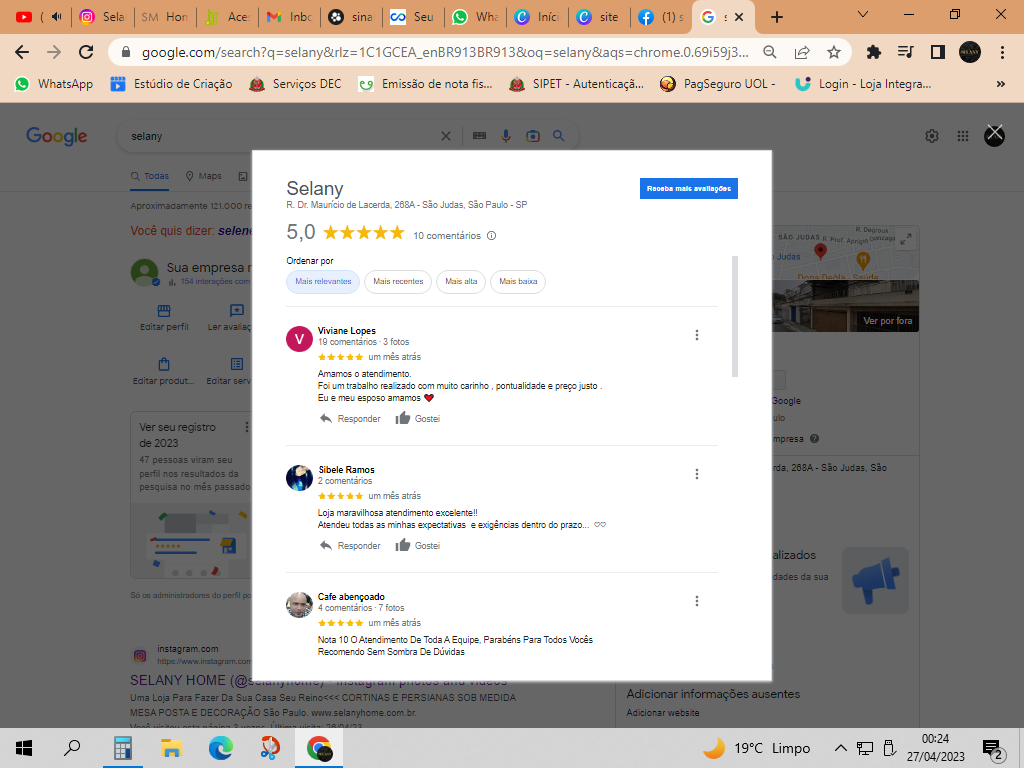This screenshot has height=768, width=1024.
Task: Switch to the Facebook browser tab
Action: point(661,17)
